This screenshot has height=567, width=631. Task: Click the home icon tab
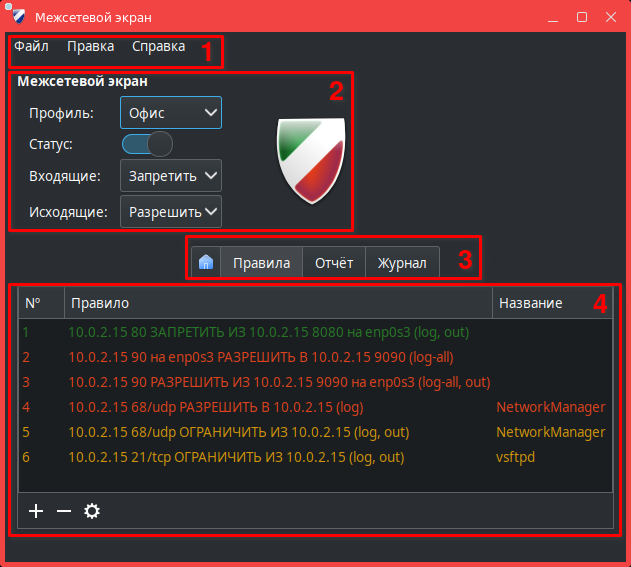[205, 263]
